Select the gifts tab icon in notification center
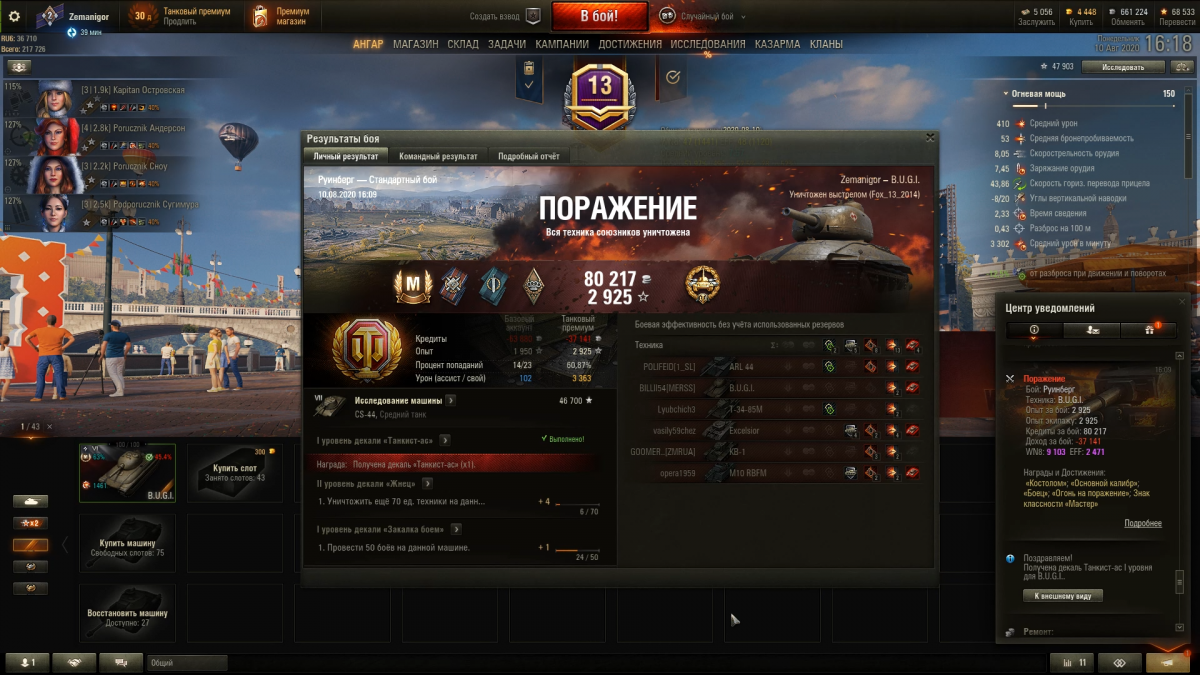1200x675 pixels. coord(1147,330)
